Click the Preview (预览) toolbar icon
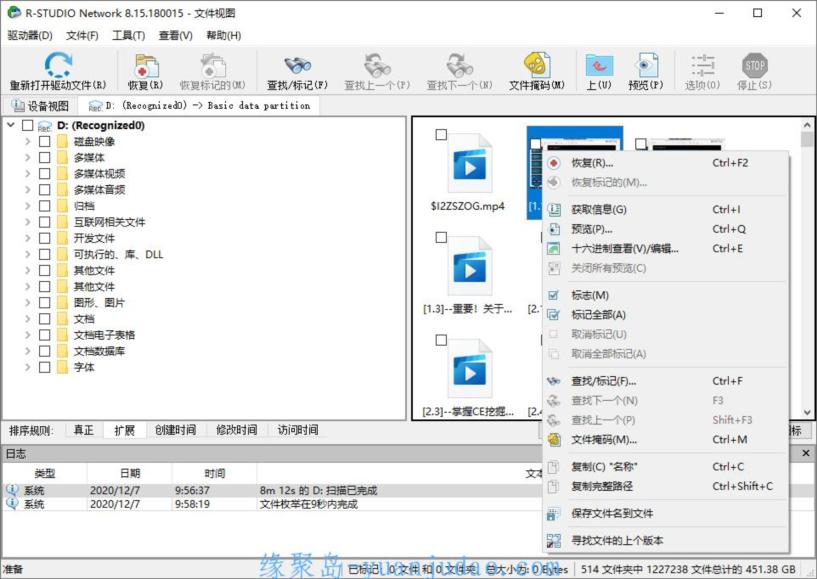 point(646,65)
